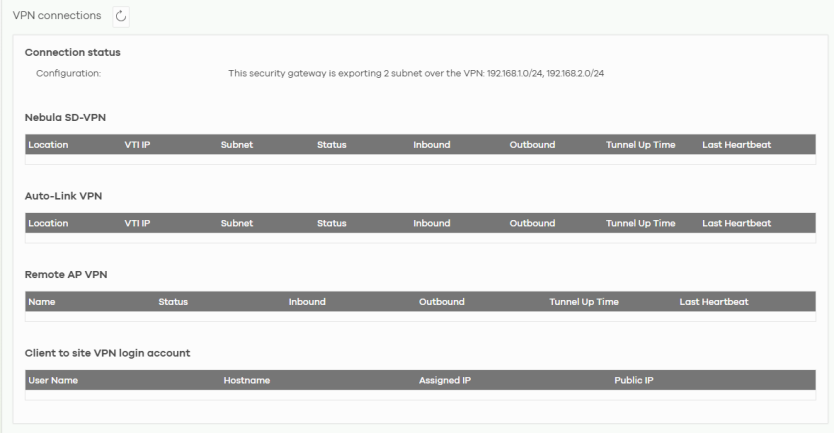
Task: Sort login accounts by User Name column
Action: click(53, 380)
